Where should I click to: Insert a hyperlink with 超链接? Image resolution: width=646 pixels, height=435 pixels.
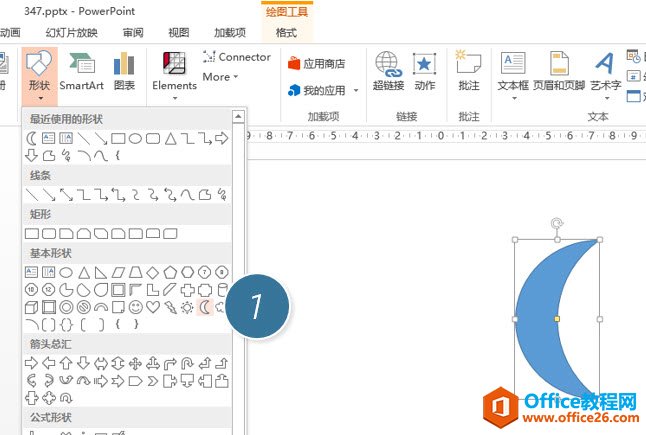point(388,71)
